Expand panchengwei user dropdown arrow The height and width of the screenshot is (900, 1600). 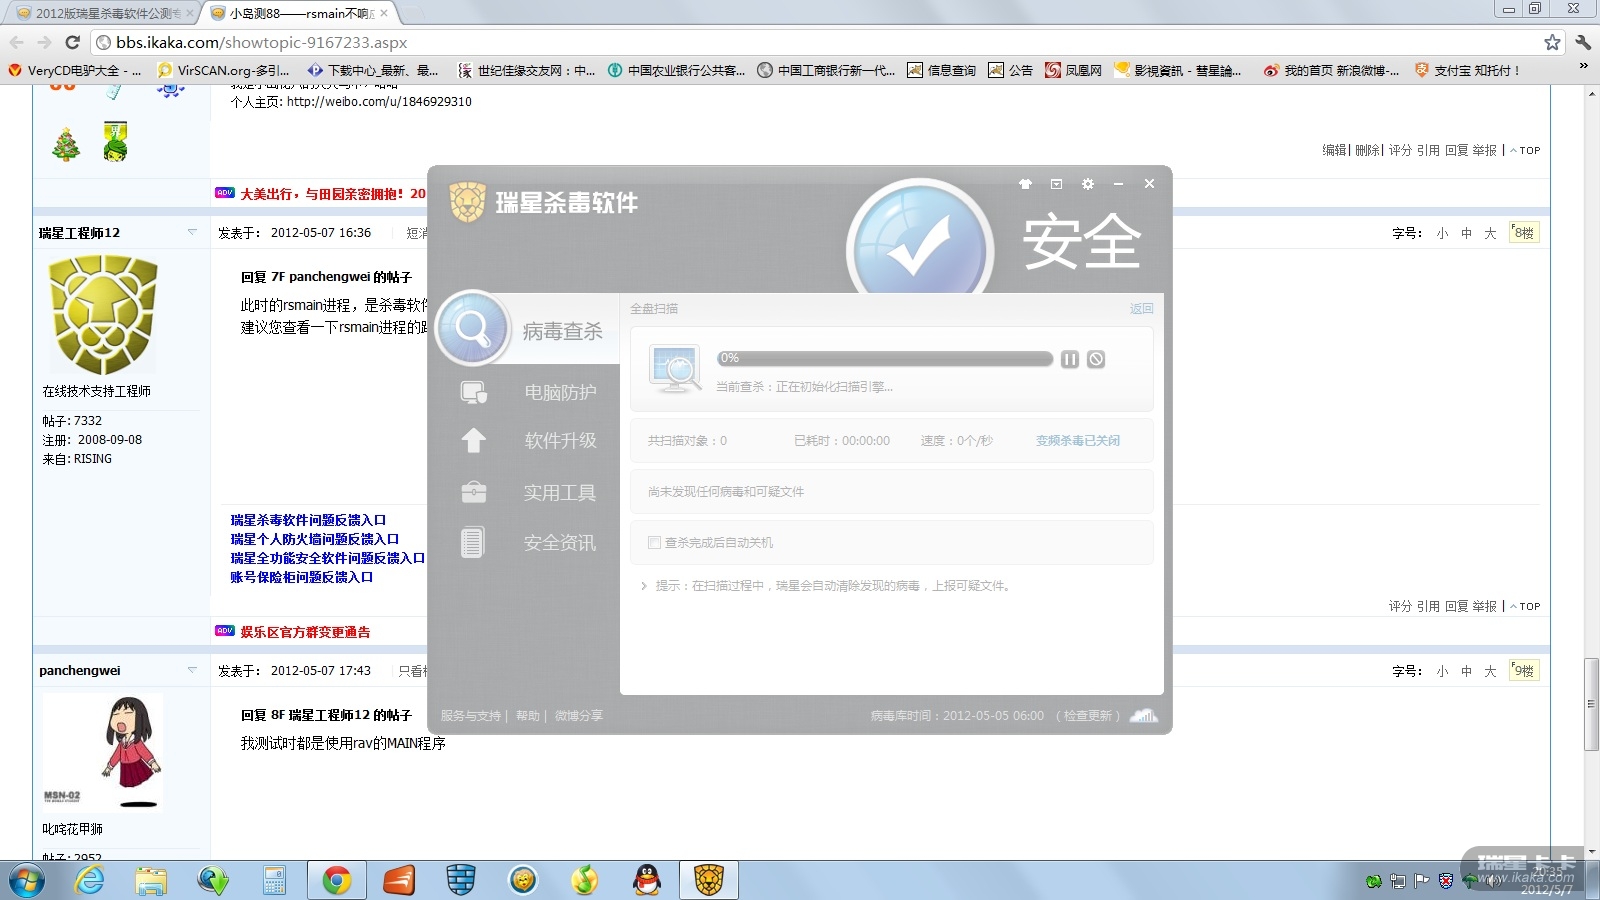point(192,670)
